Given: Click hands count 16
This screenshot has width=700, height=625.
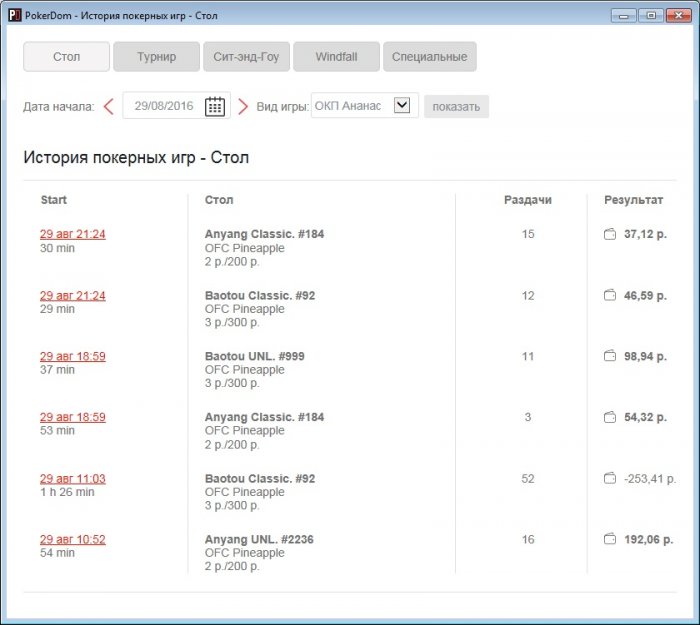Looking at the screenshot, I should (x=528, y=539).
